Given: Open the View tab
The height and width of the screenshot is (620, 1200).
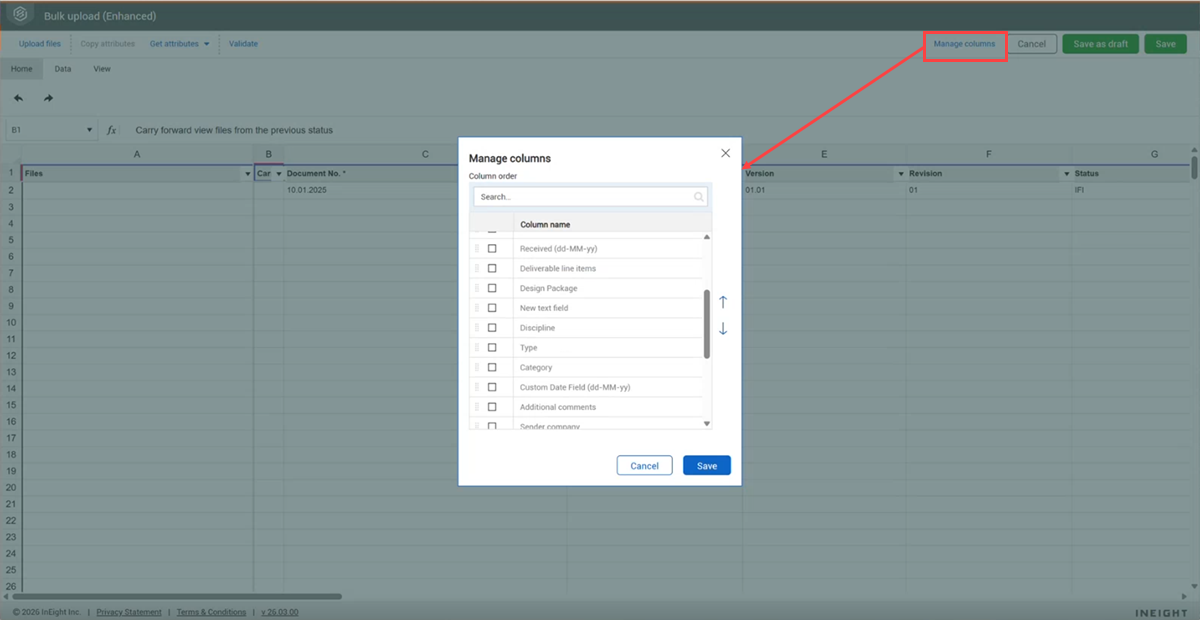Looking at the screenshot, I should pos(102,69).
